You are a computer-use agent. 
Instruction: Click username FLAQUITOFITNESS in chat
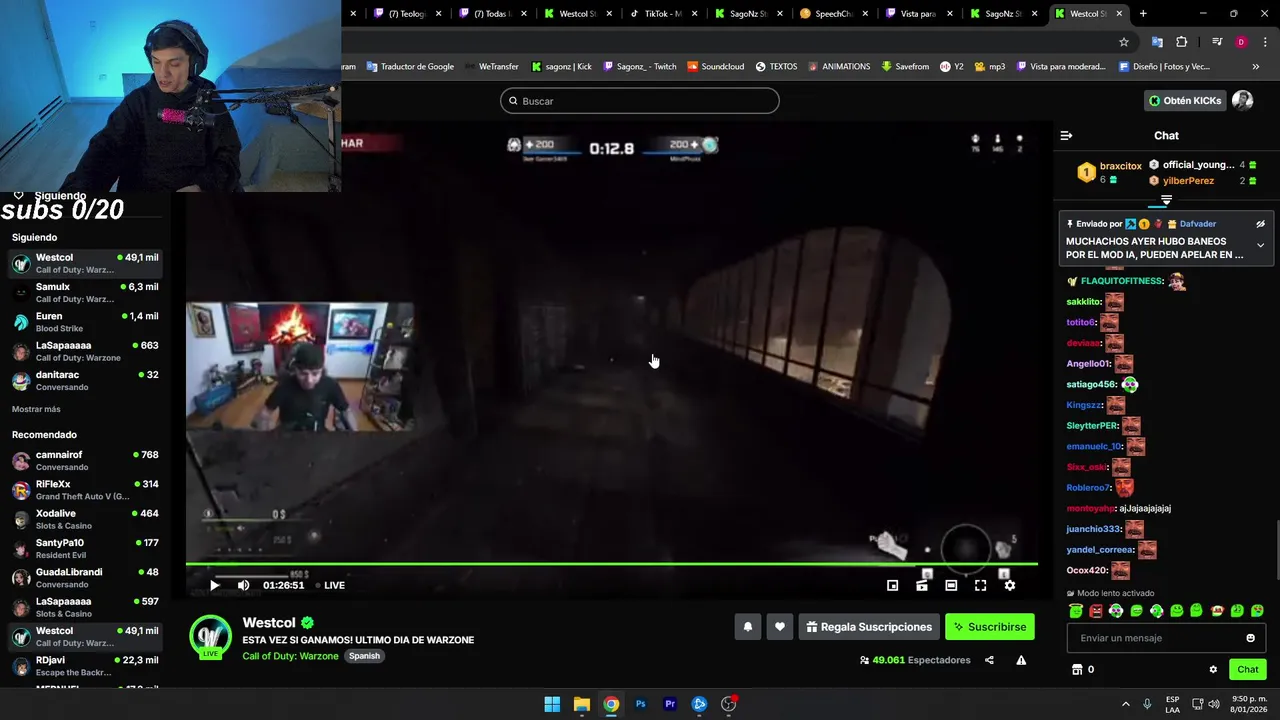(x=1122, y=281)
